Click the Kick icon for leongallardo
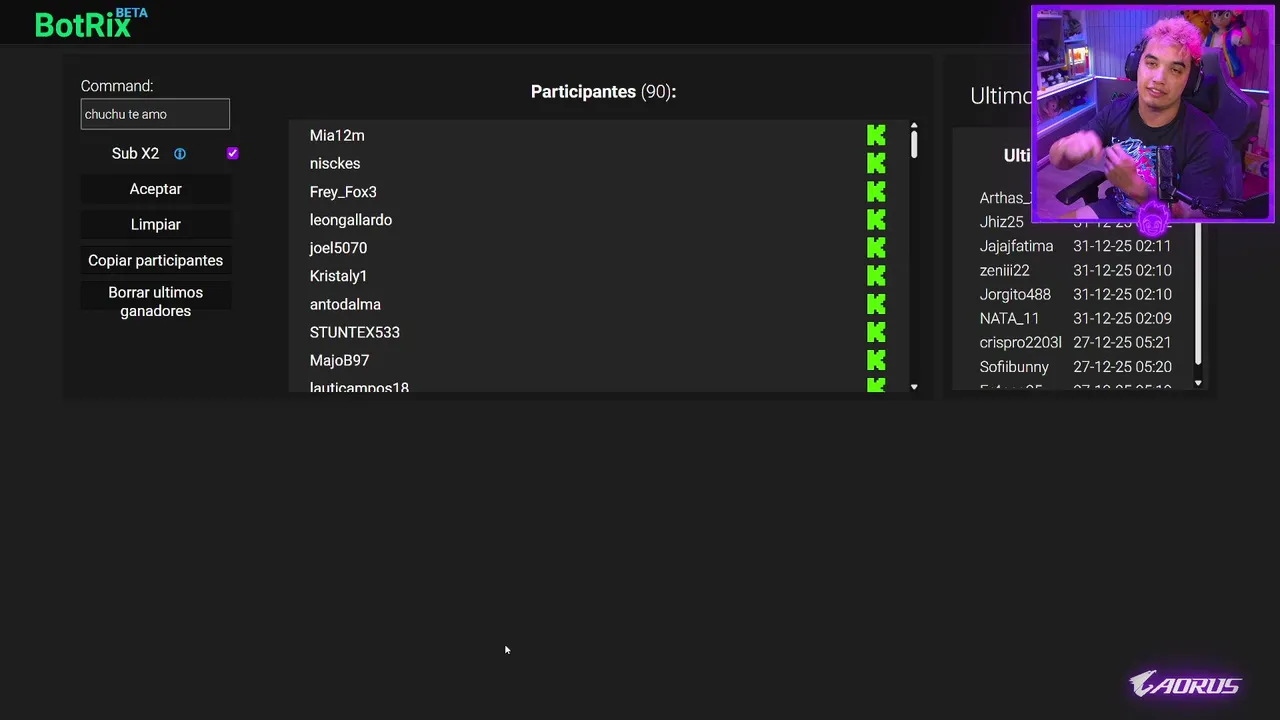This screenshot has height=720, width=1280. 876,219
